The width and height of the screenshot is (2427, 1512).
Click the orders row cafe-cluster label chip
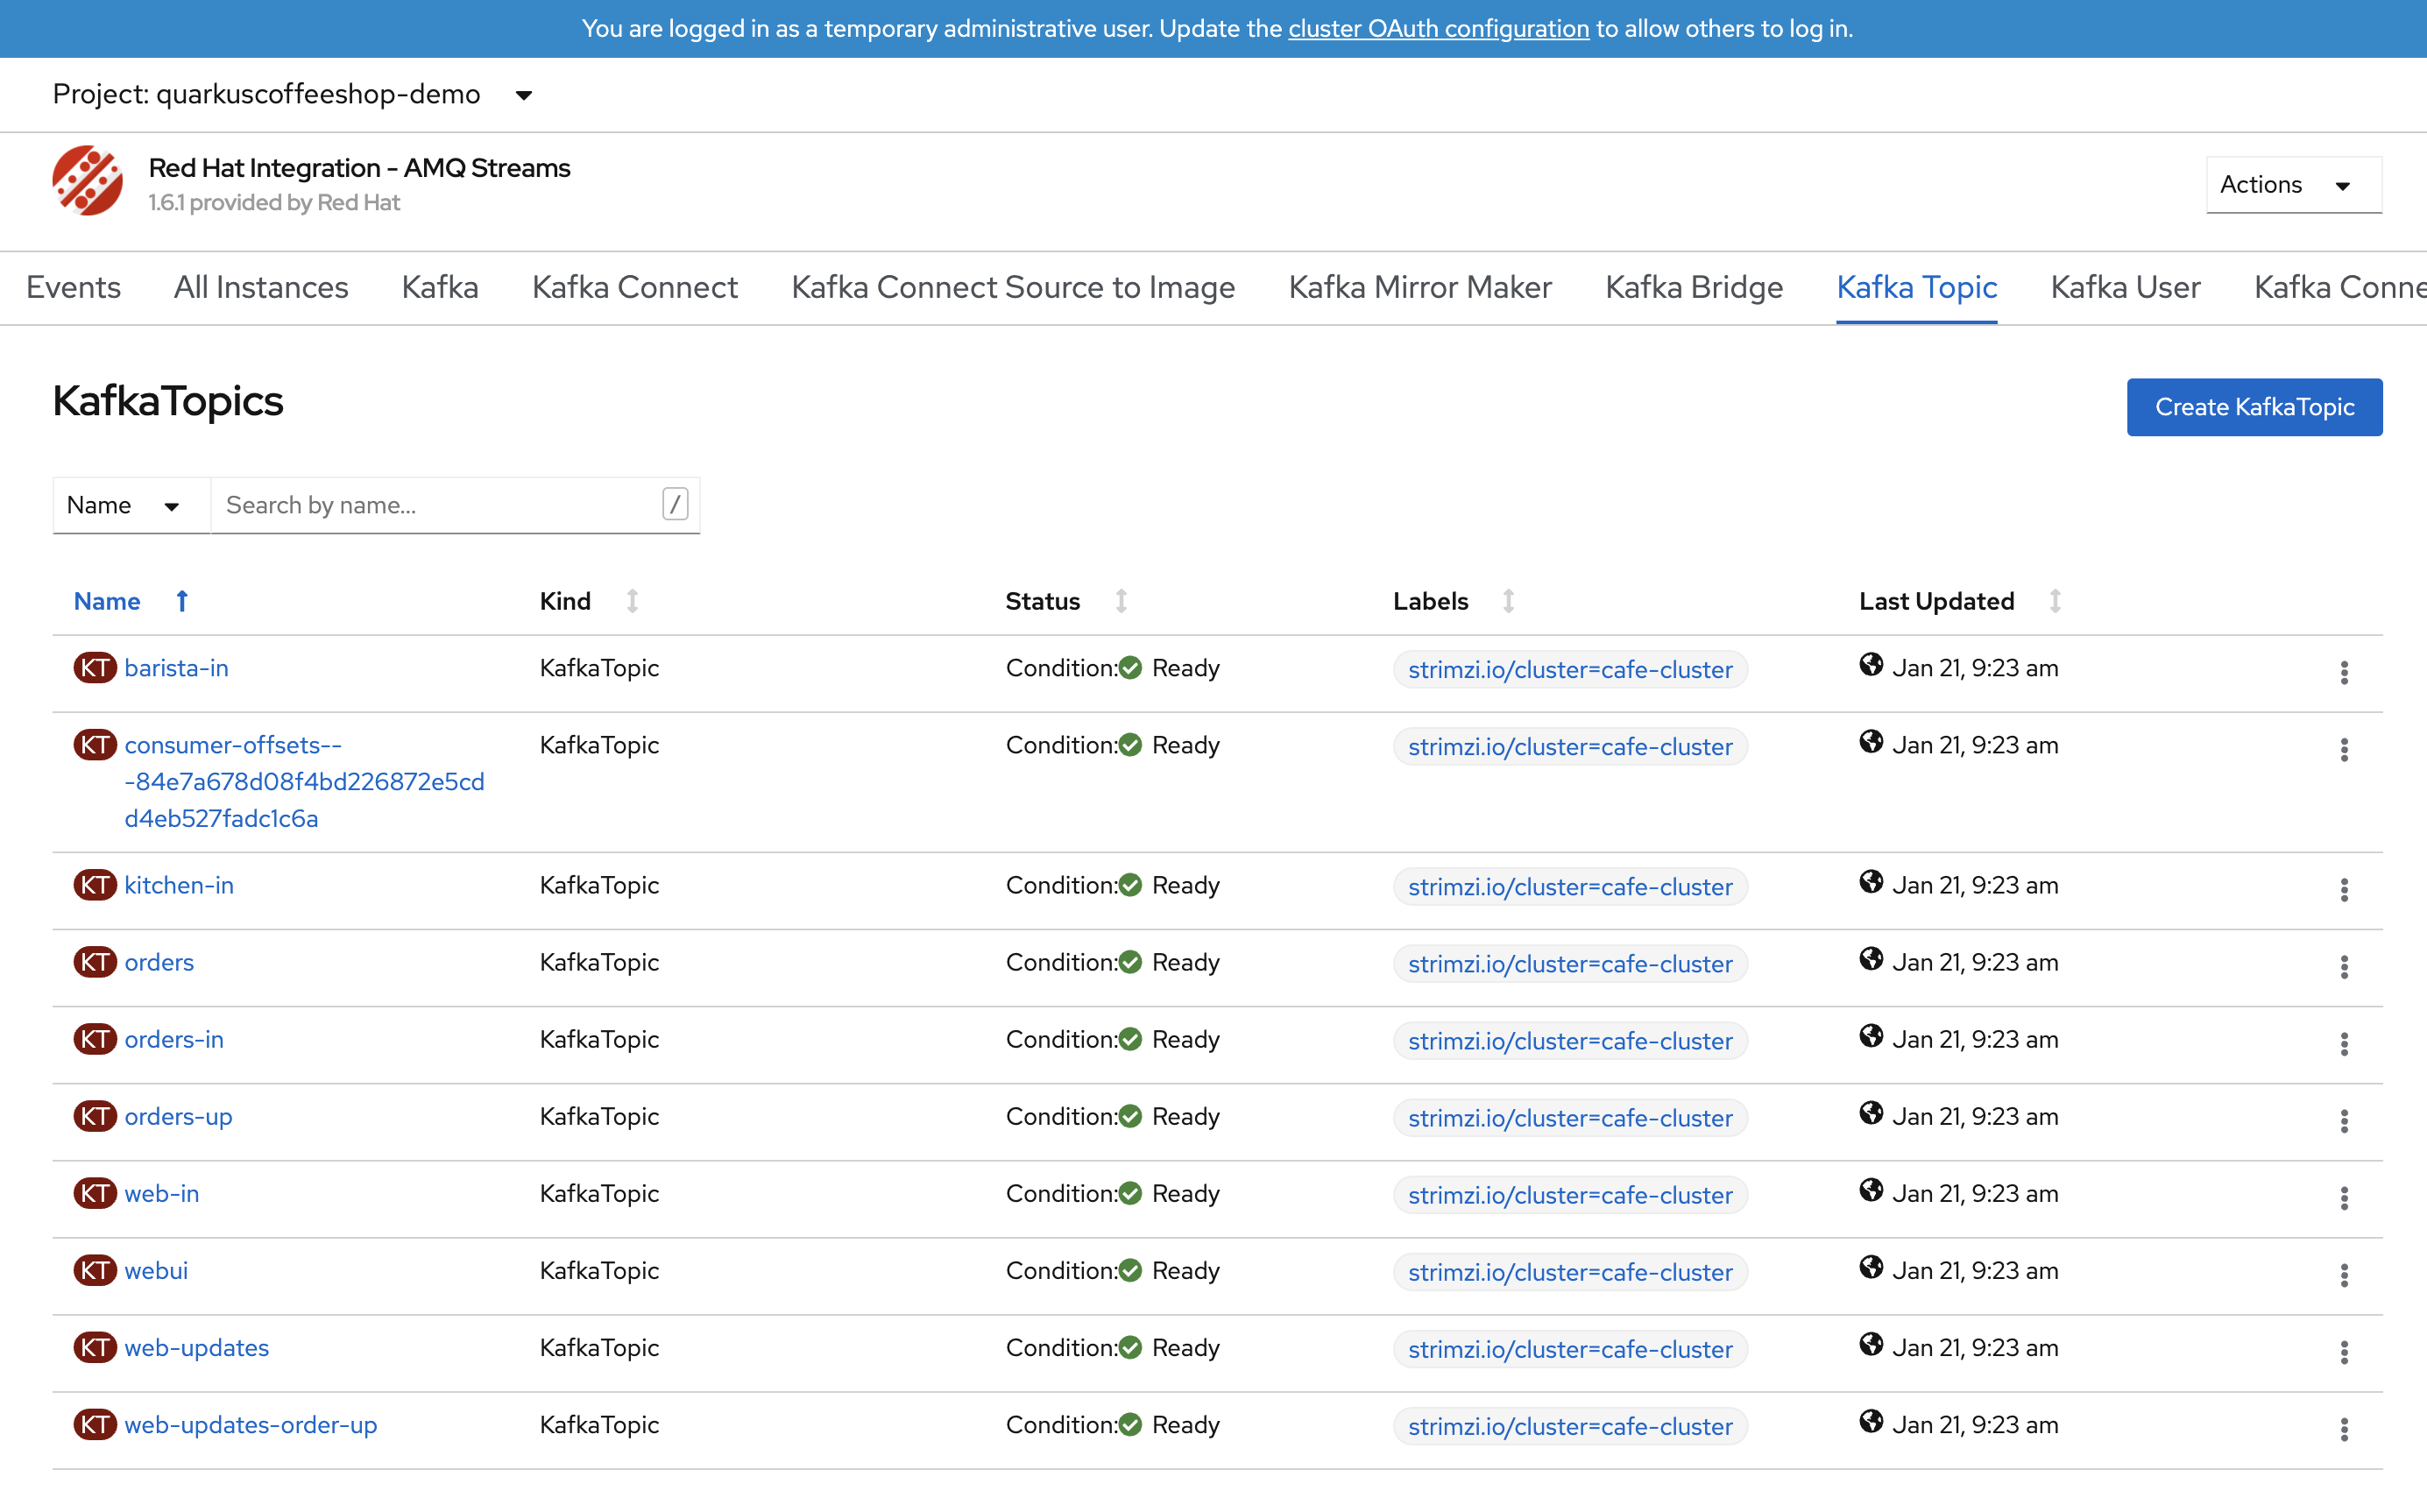1569,964
